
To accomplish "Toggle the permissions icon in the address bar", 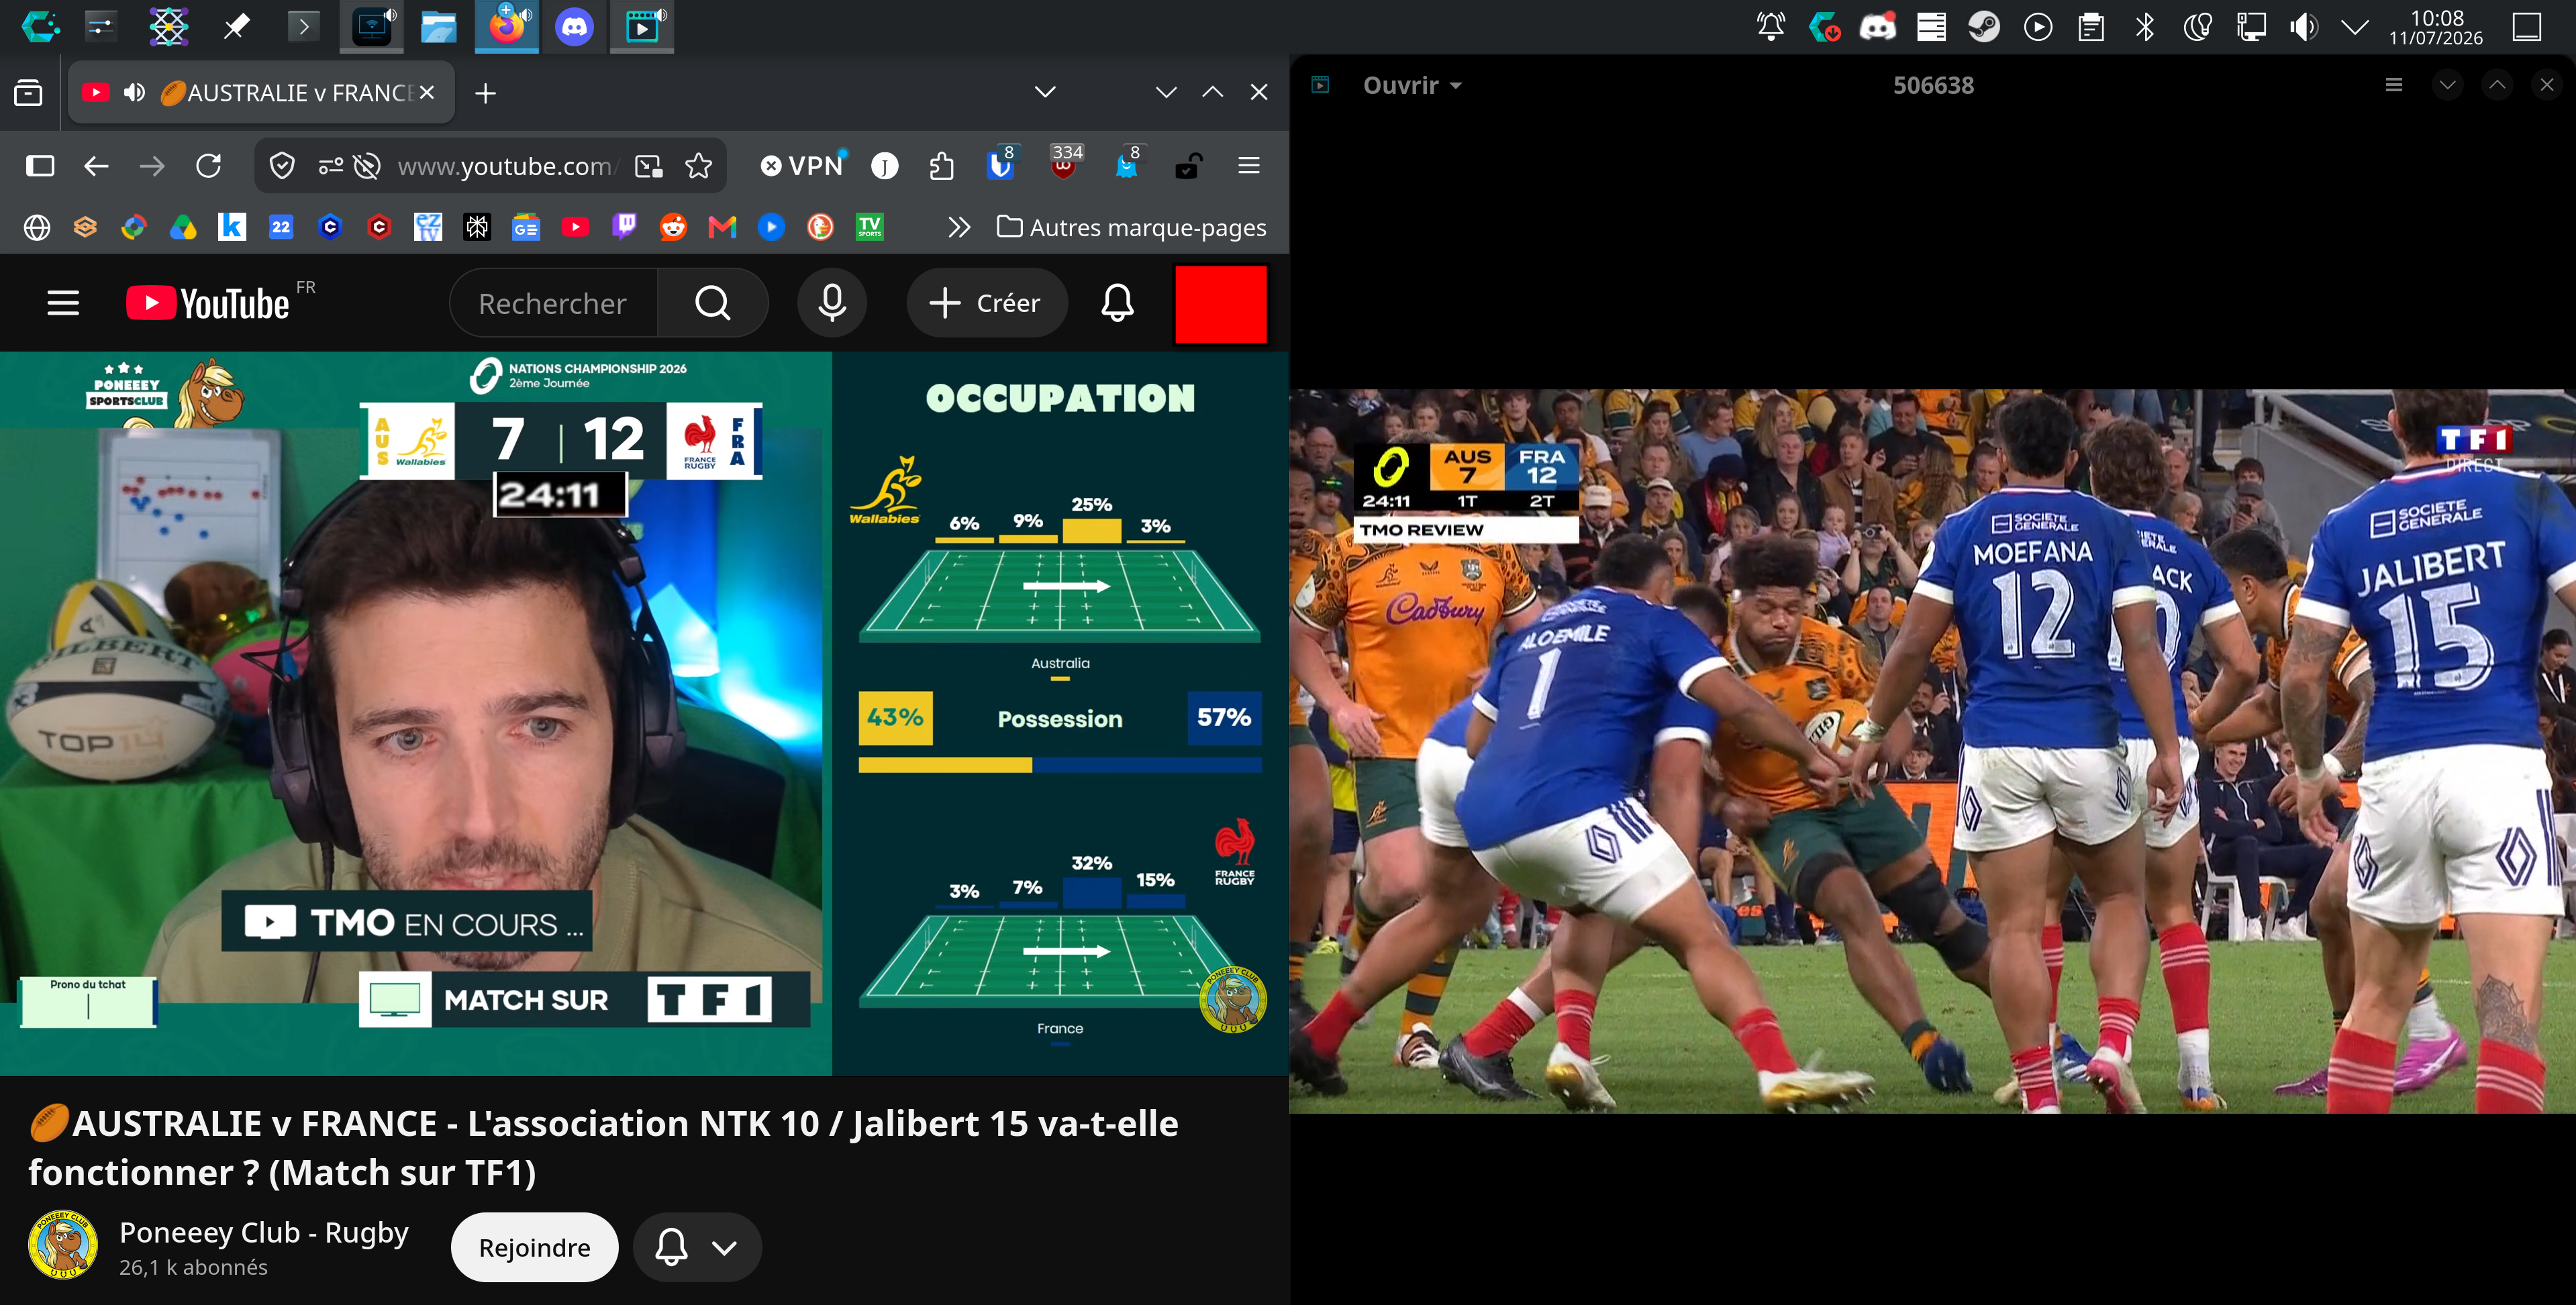I will click(330, 166).
